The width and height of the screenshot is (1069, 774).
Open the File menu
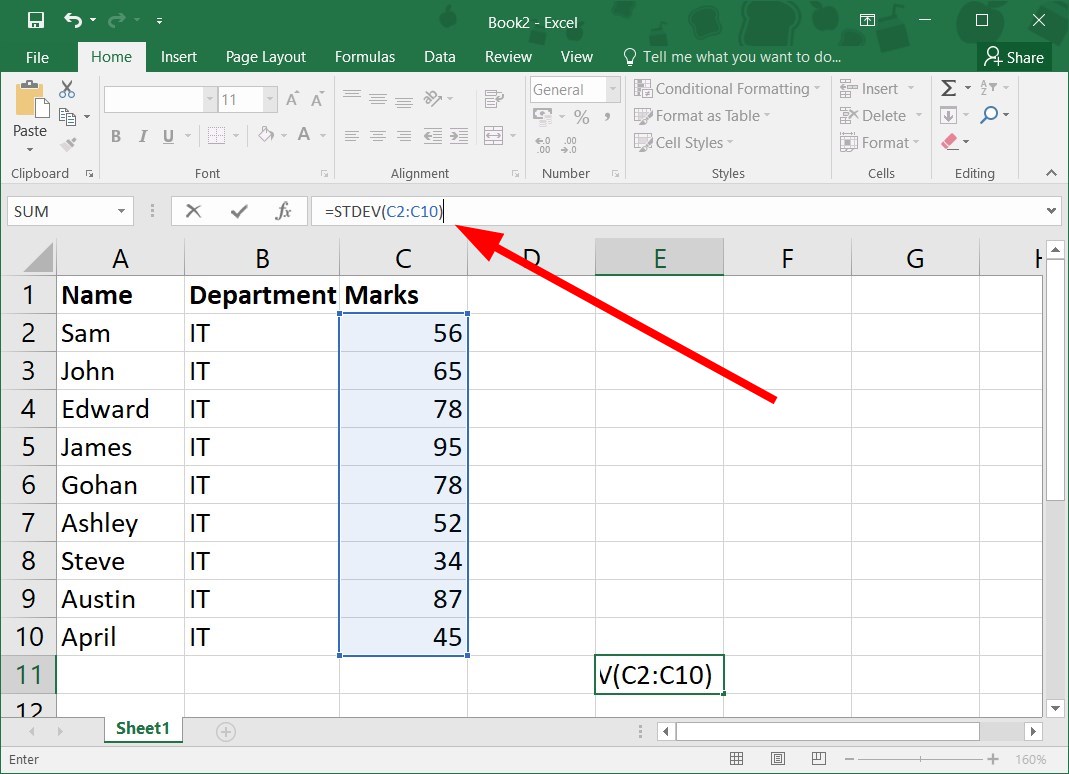(37, 57)
